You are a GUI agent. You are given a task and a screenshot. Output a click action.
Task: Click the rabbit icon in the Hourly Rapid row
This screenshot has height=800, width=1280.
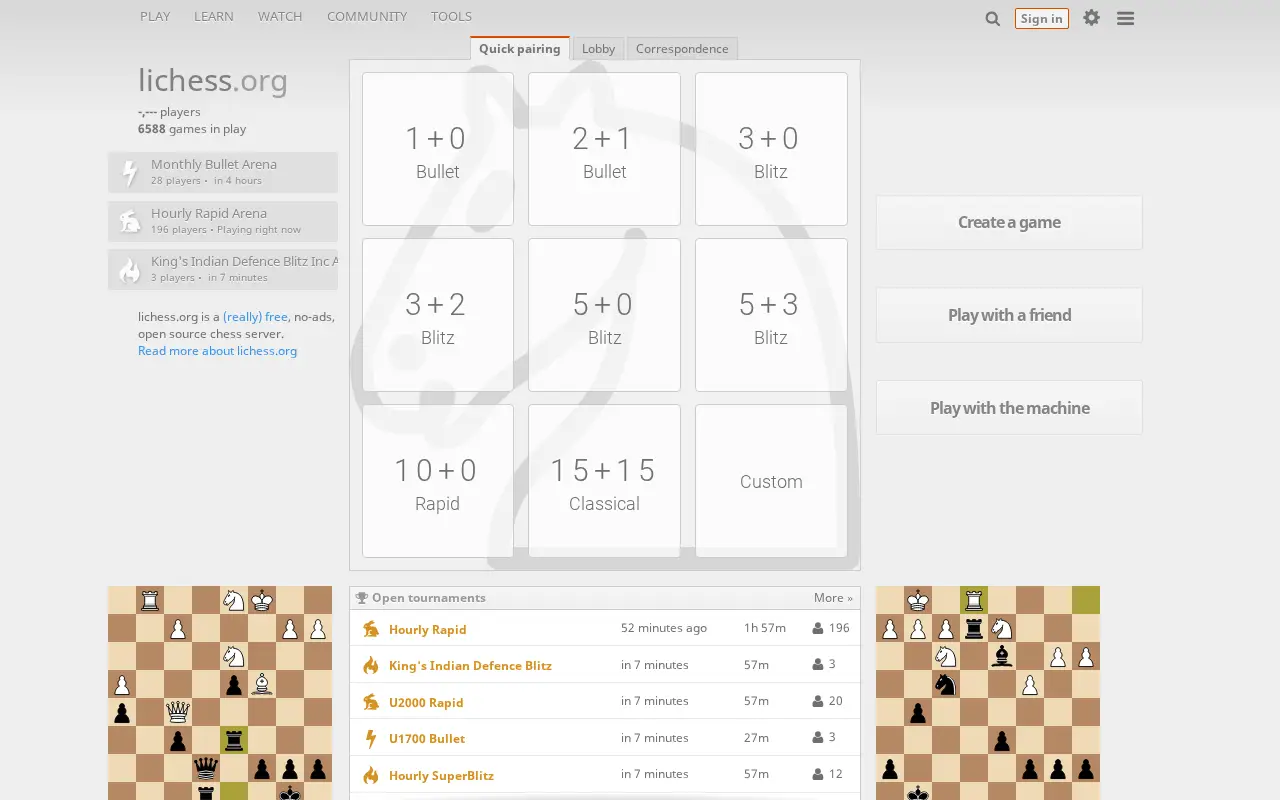371,629
